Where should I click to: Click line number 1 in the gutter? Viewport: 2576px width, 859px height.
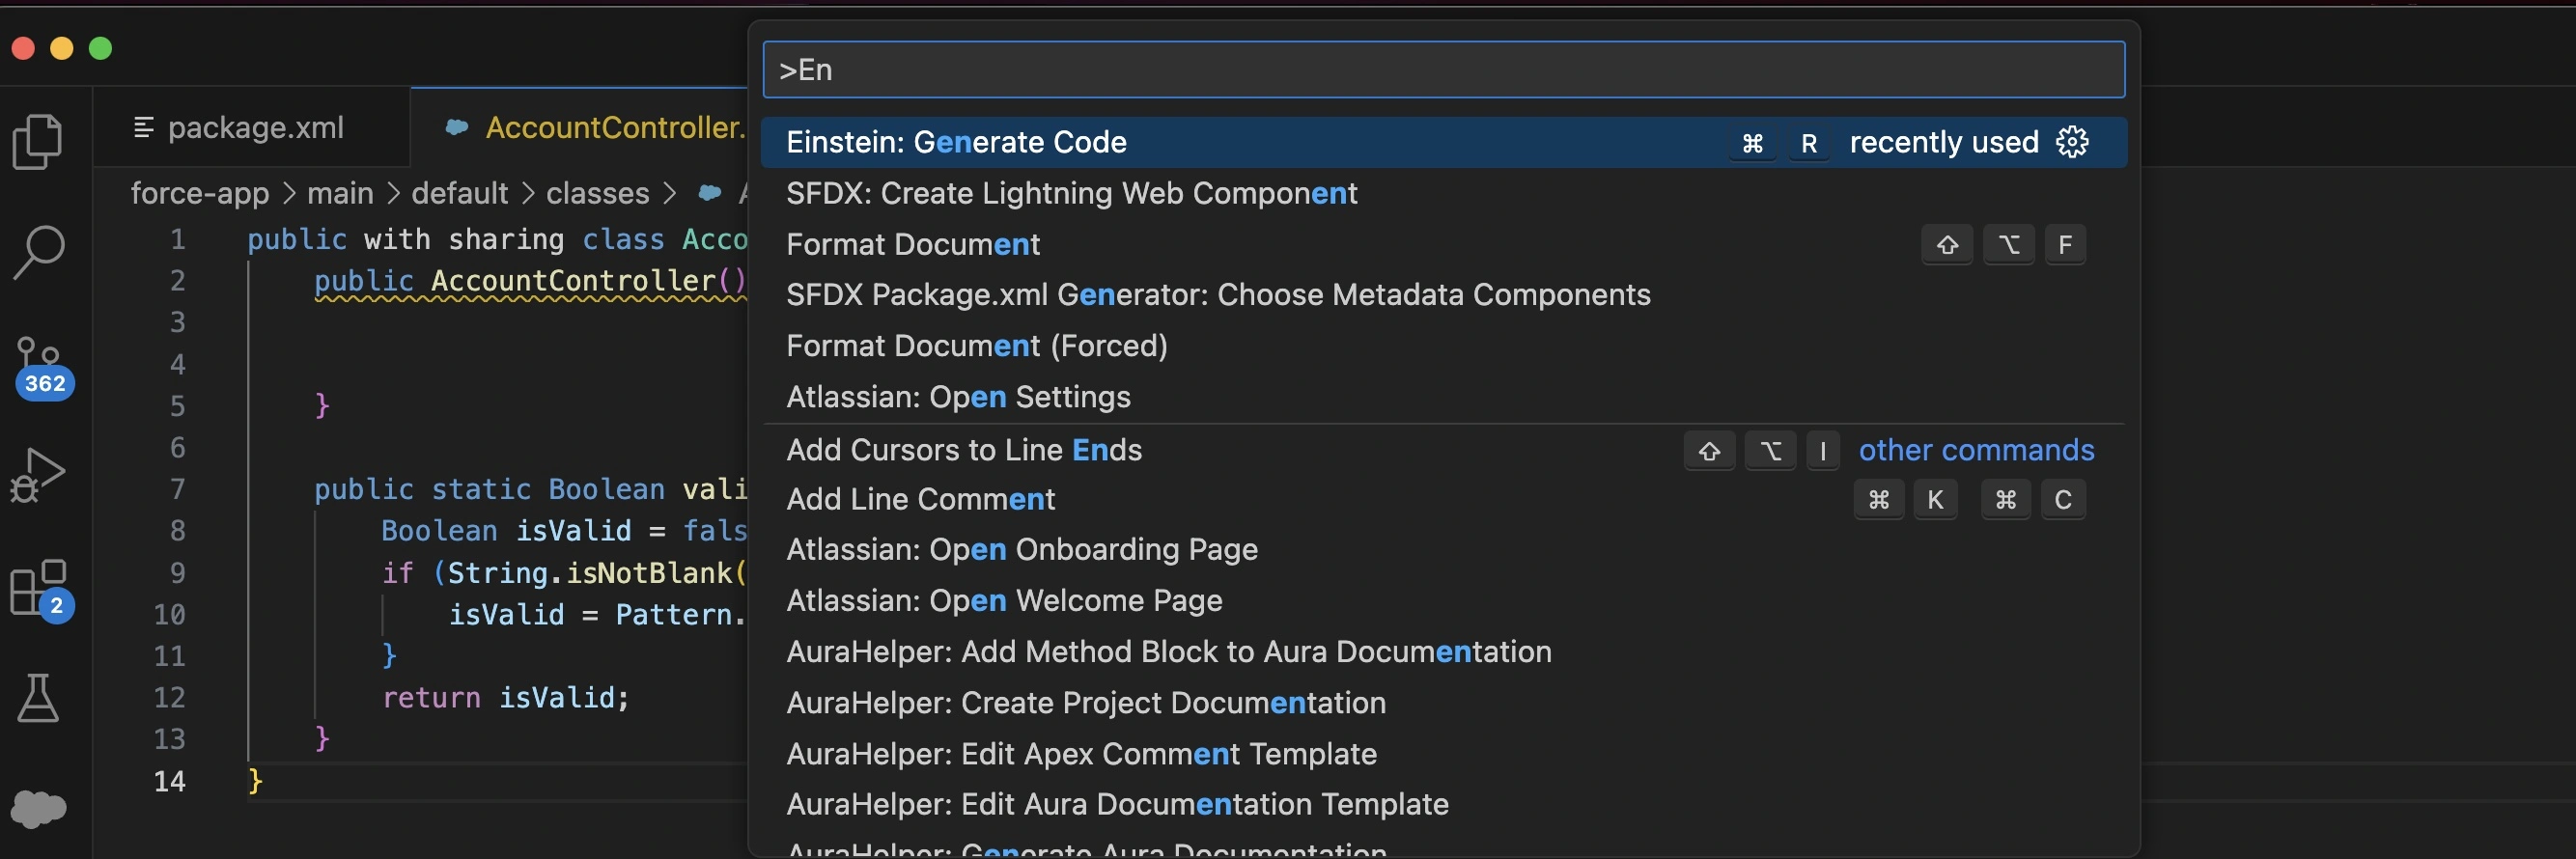point(177,239)
